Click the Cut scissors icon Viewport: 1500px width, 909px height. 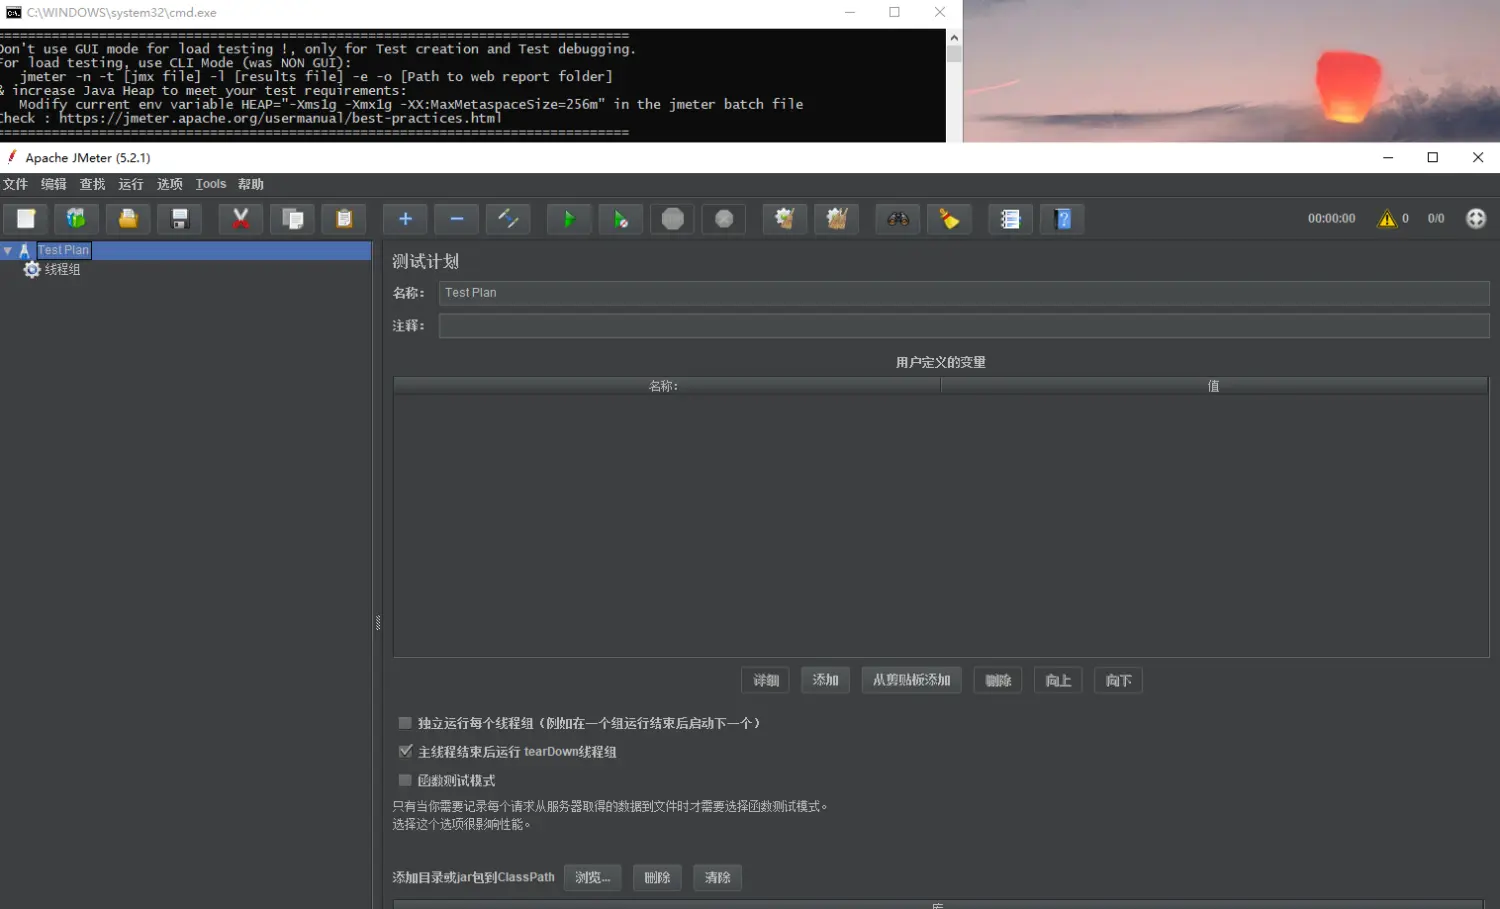click(x=240, y=219)
